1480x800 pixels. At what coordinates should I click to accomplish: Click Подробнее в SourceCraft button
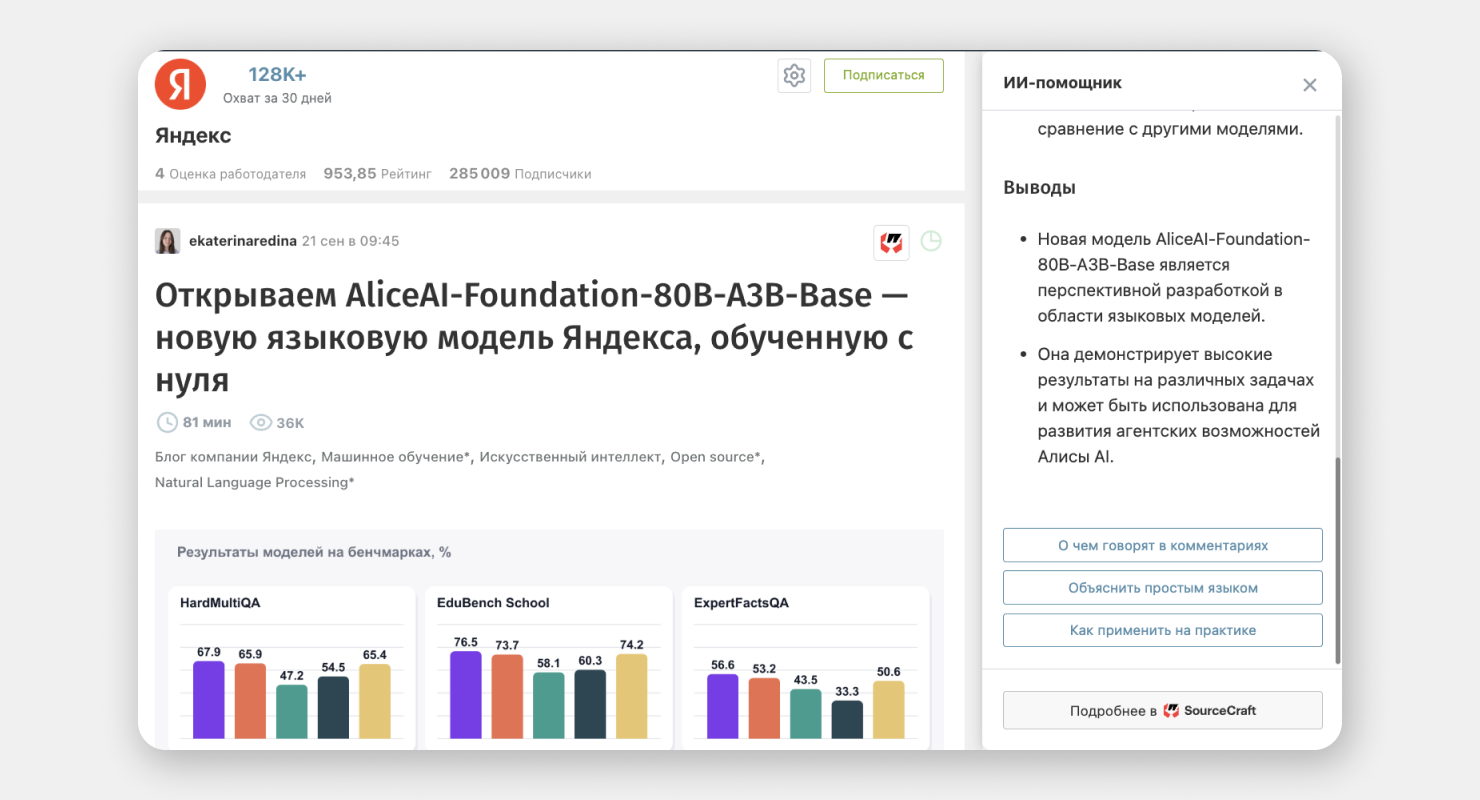(x=1163, y=710)
